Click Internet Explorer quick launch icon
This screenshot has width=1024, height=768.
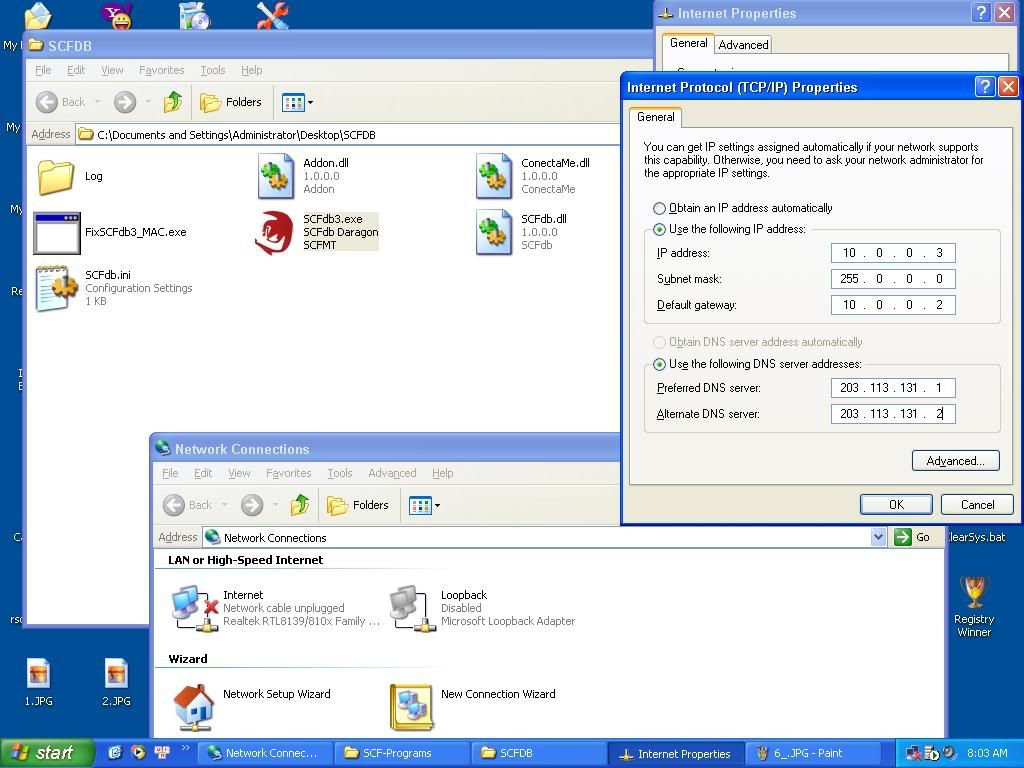point(114,753)
